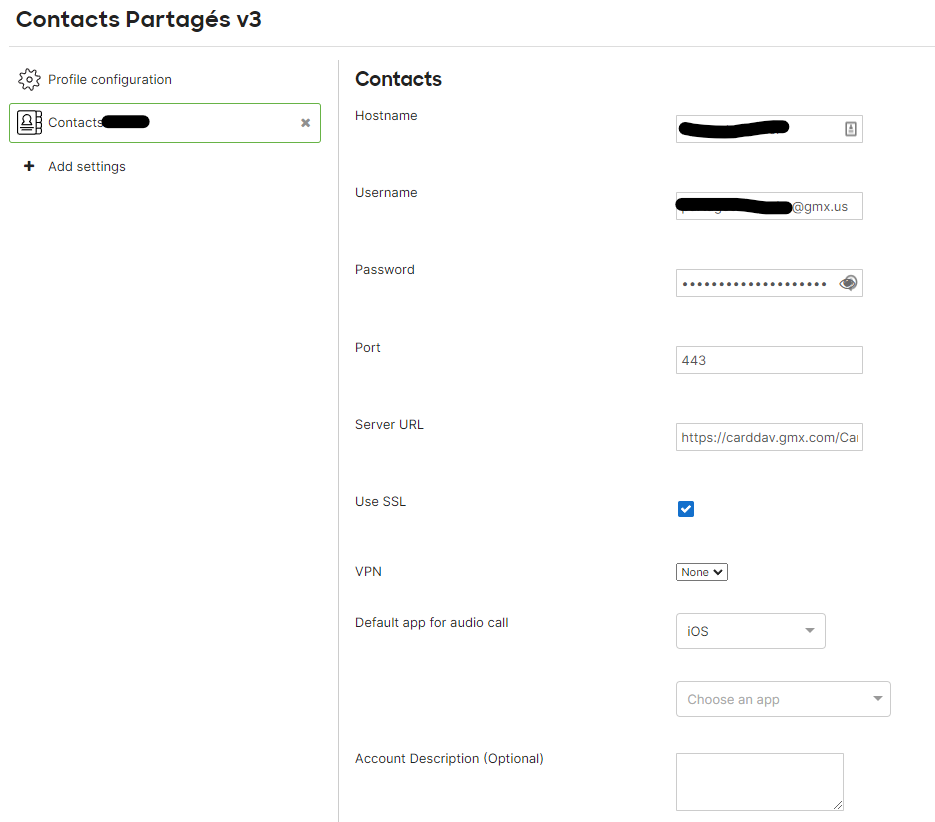The image size is (935, 822).
Task: Click the address book icon on Contacts entry
Action: click(28, 122)
